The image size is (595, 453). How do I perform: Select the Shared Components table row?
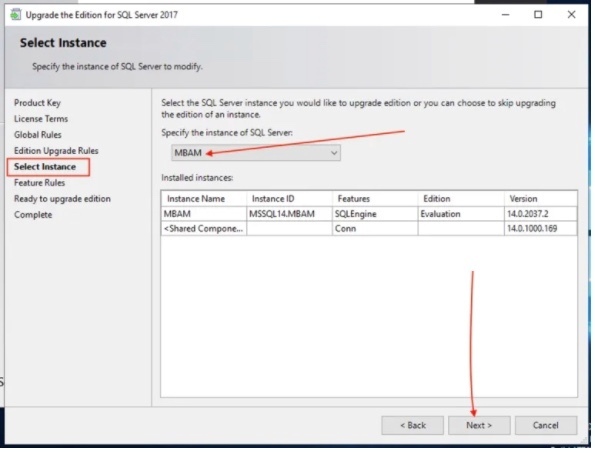point(369,228)
